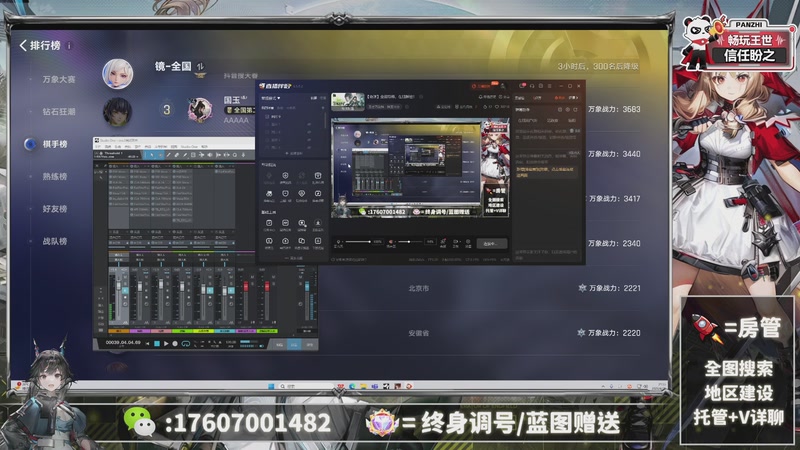800x450 pixels.
Task: Open the 排行榜 info icon
Action: [70, 45]
